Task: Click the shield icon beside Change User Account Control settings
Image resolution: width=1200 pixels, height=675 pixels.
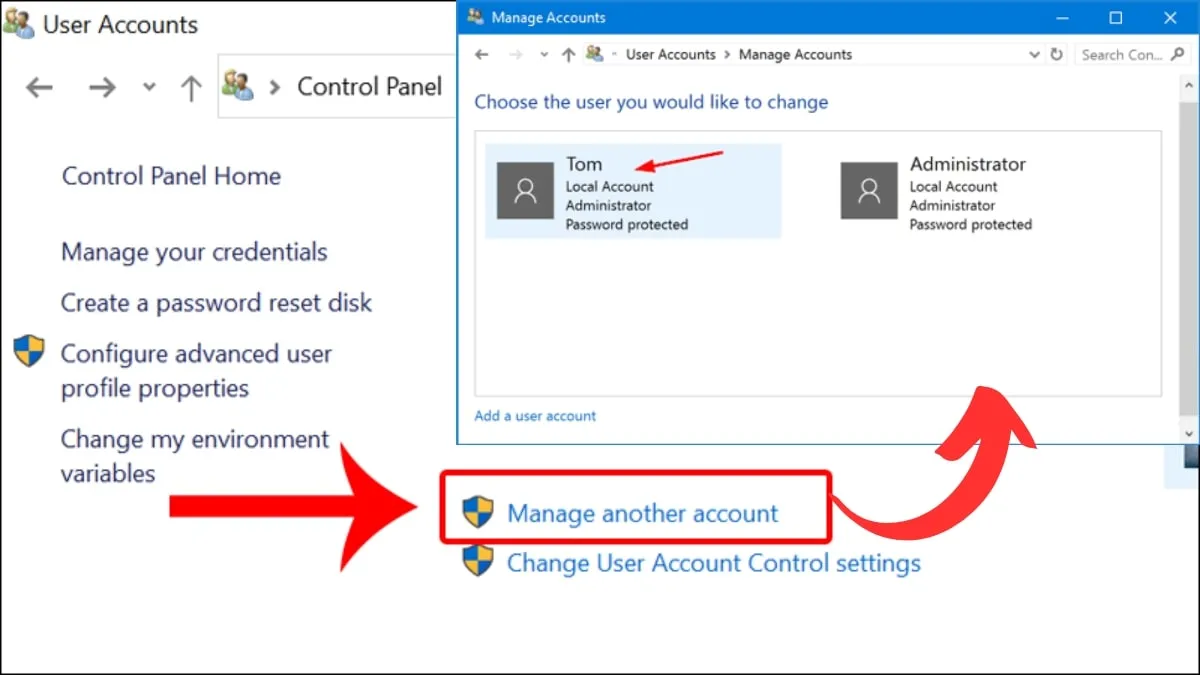Action: pos(478,561)
